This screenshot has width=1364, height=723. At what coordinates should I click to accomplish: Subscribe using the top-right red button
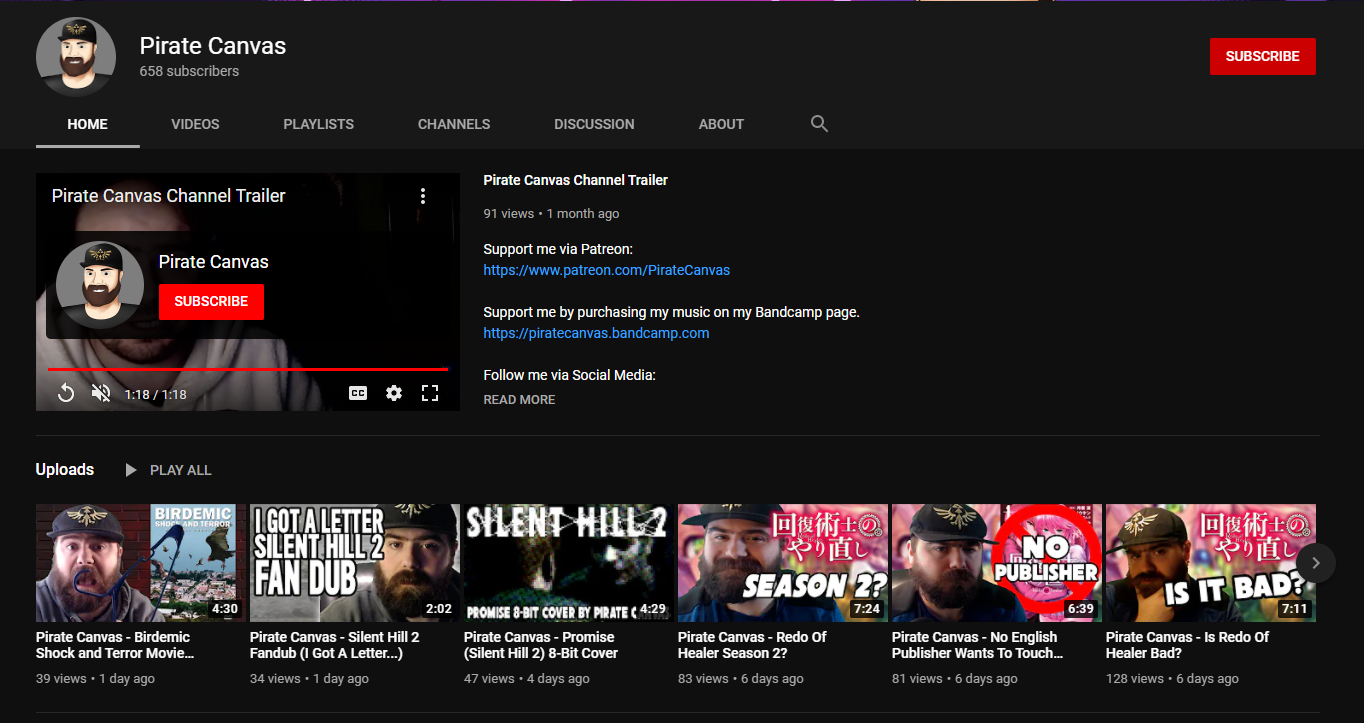click(x=1263, y=57)
